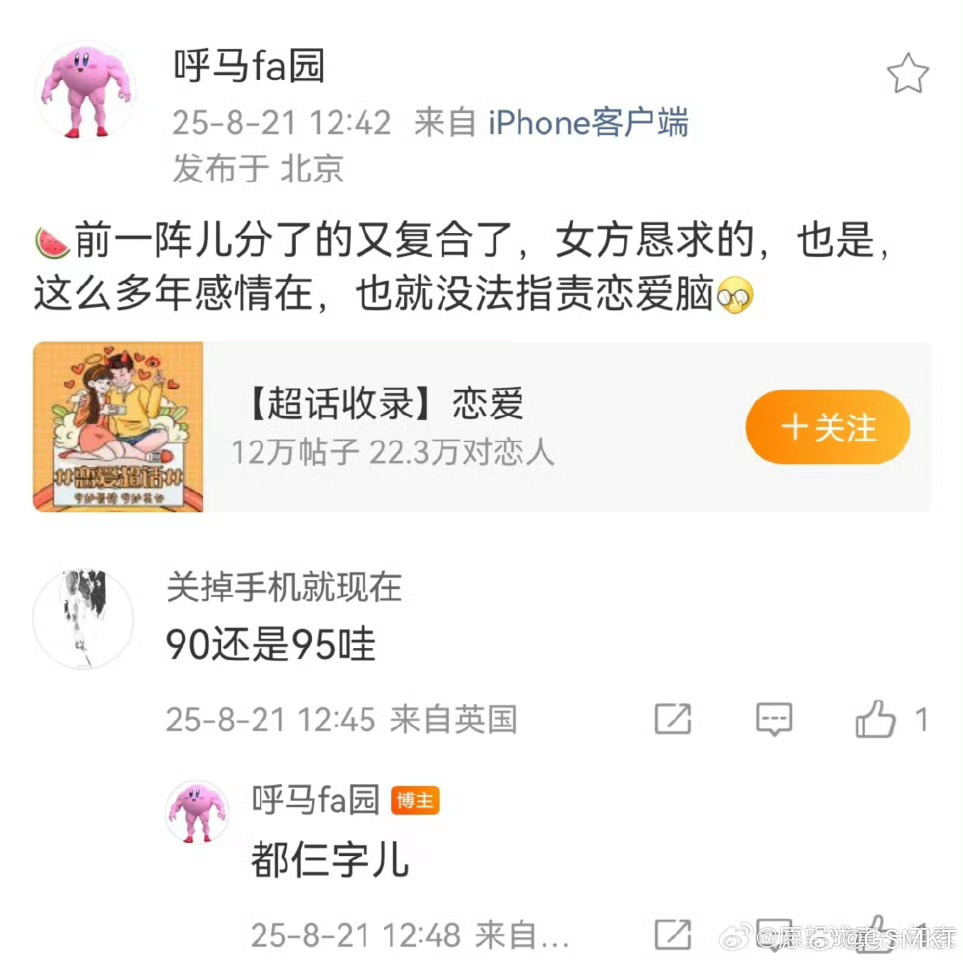
Task: Open 呼马fa园 username in reply
Action: coord(315,800)
